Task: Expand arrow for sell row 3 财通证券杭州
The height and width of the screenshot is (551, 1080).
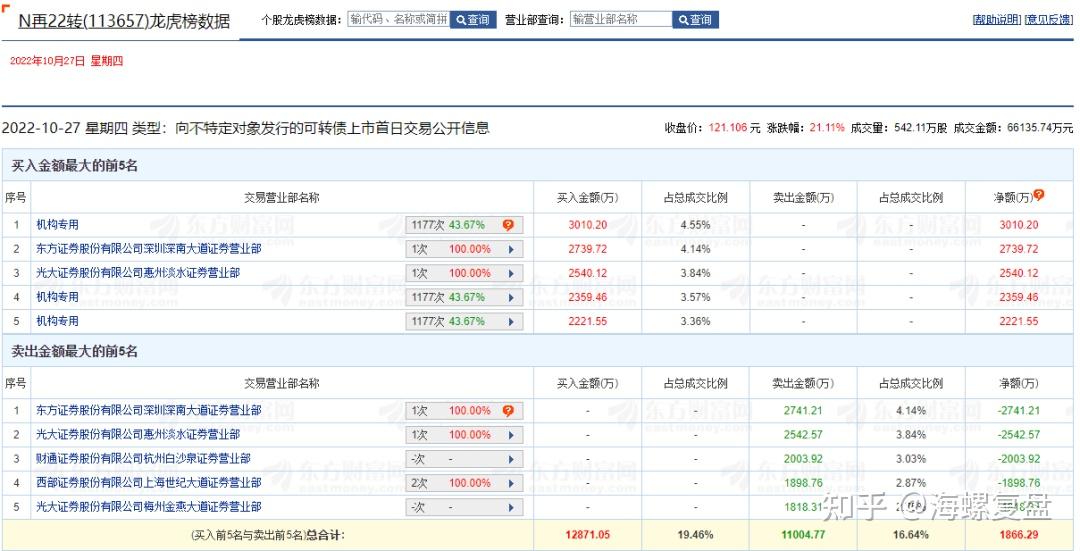Action: 511,459
